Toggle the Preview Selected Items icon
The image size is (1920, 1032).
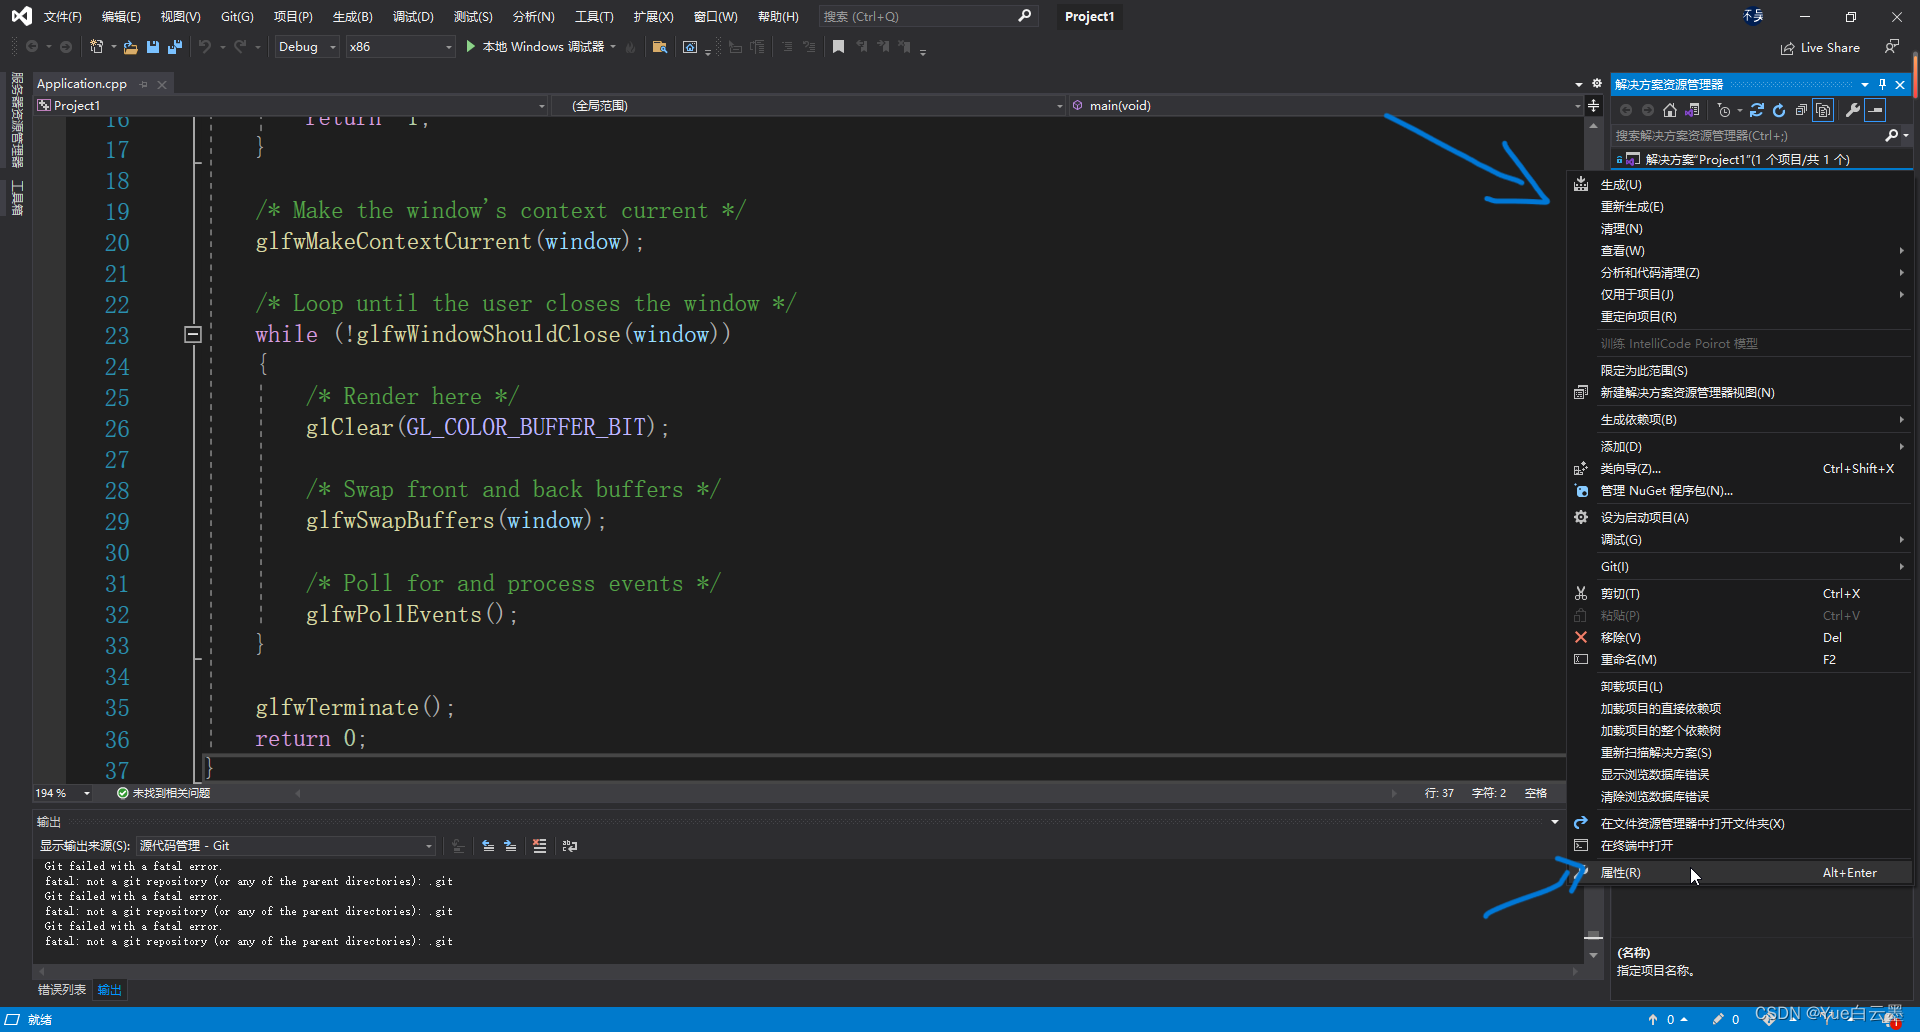1876,110
